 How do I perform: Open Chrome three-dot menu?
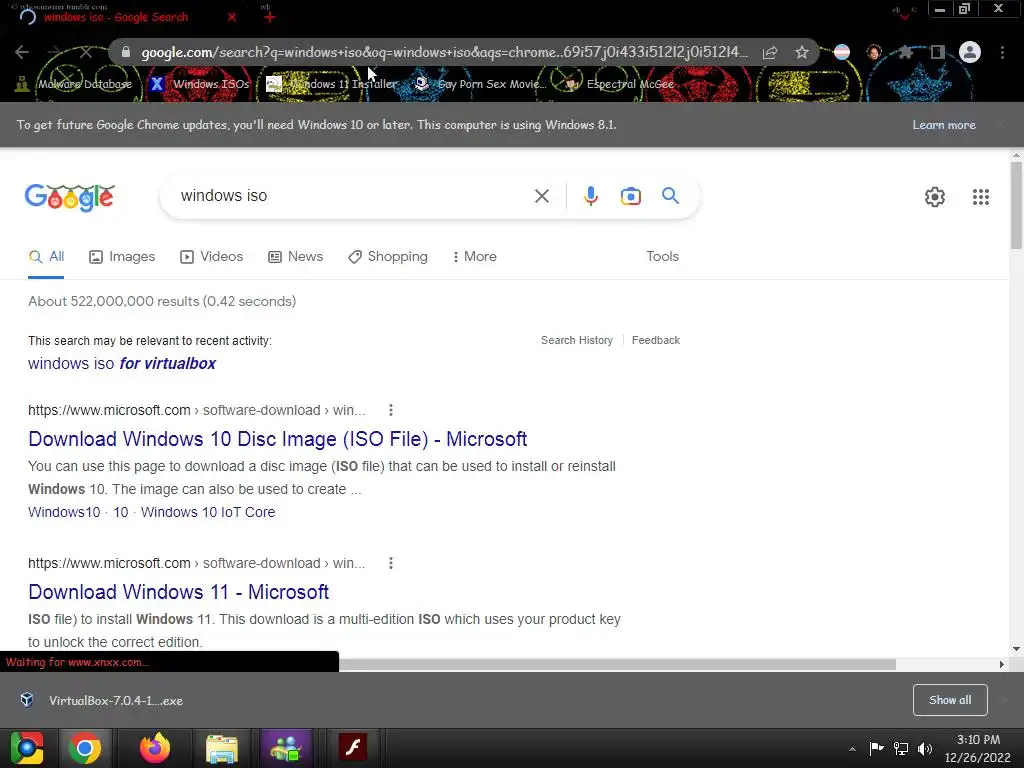1002,52
